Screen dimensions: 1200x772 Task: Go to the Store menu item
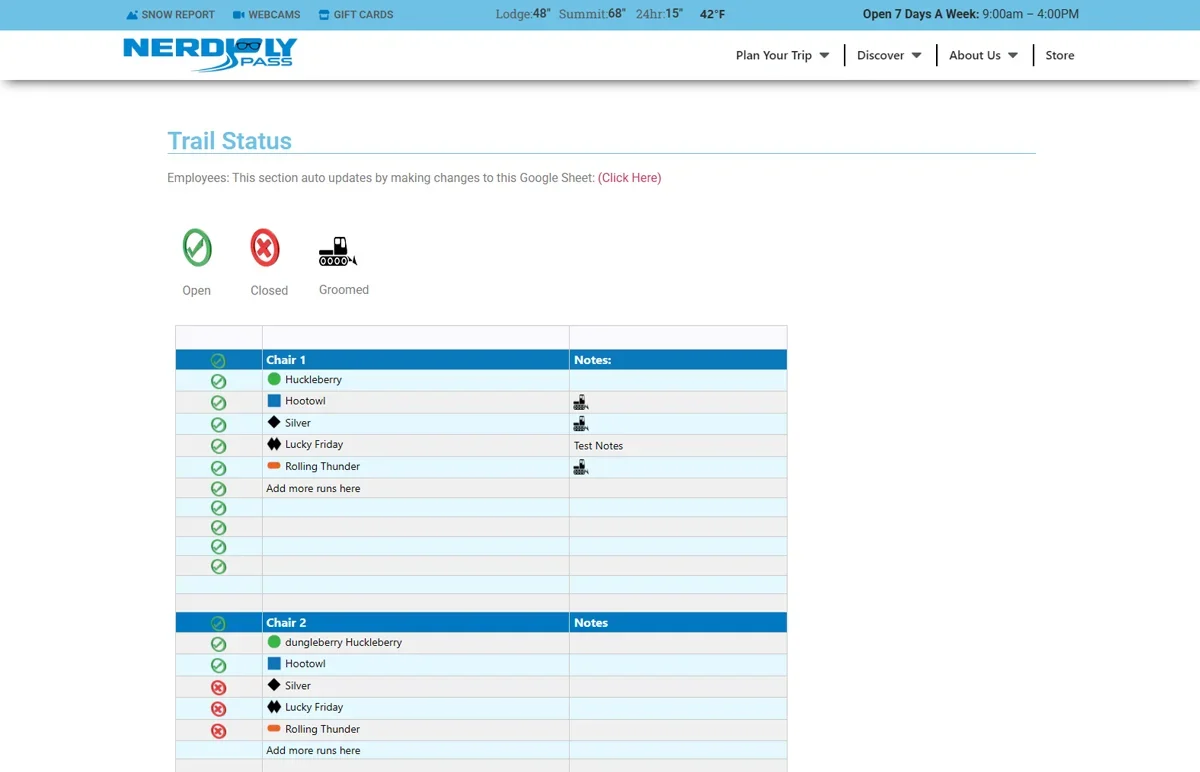click(1059, 55)
